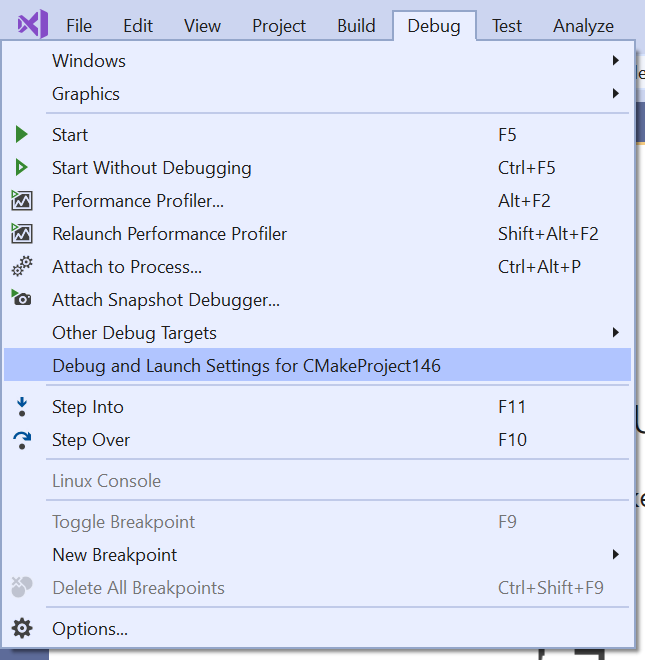The width and height of the screenshot is (645, 660).
Task: Click the Step Into arrow icon
Action: tap(22, 407)
